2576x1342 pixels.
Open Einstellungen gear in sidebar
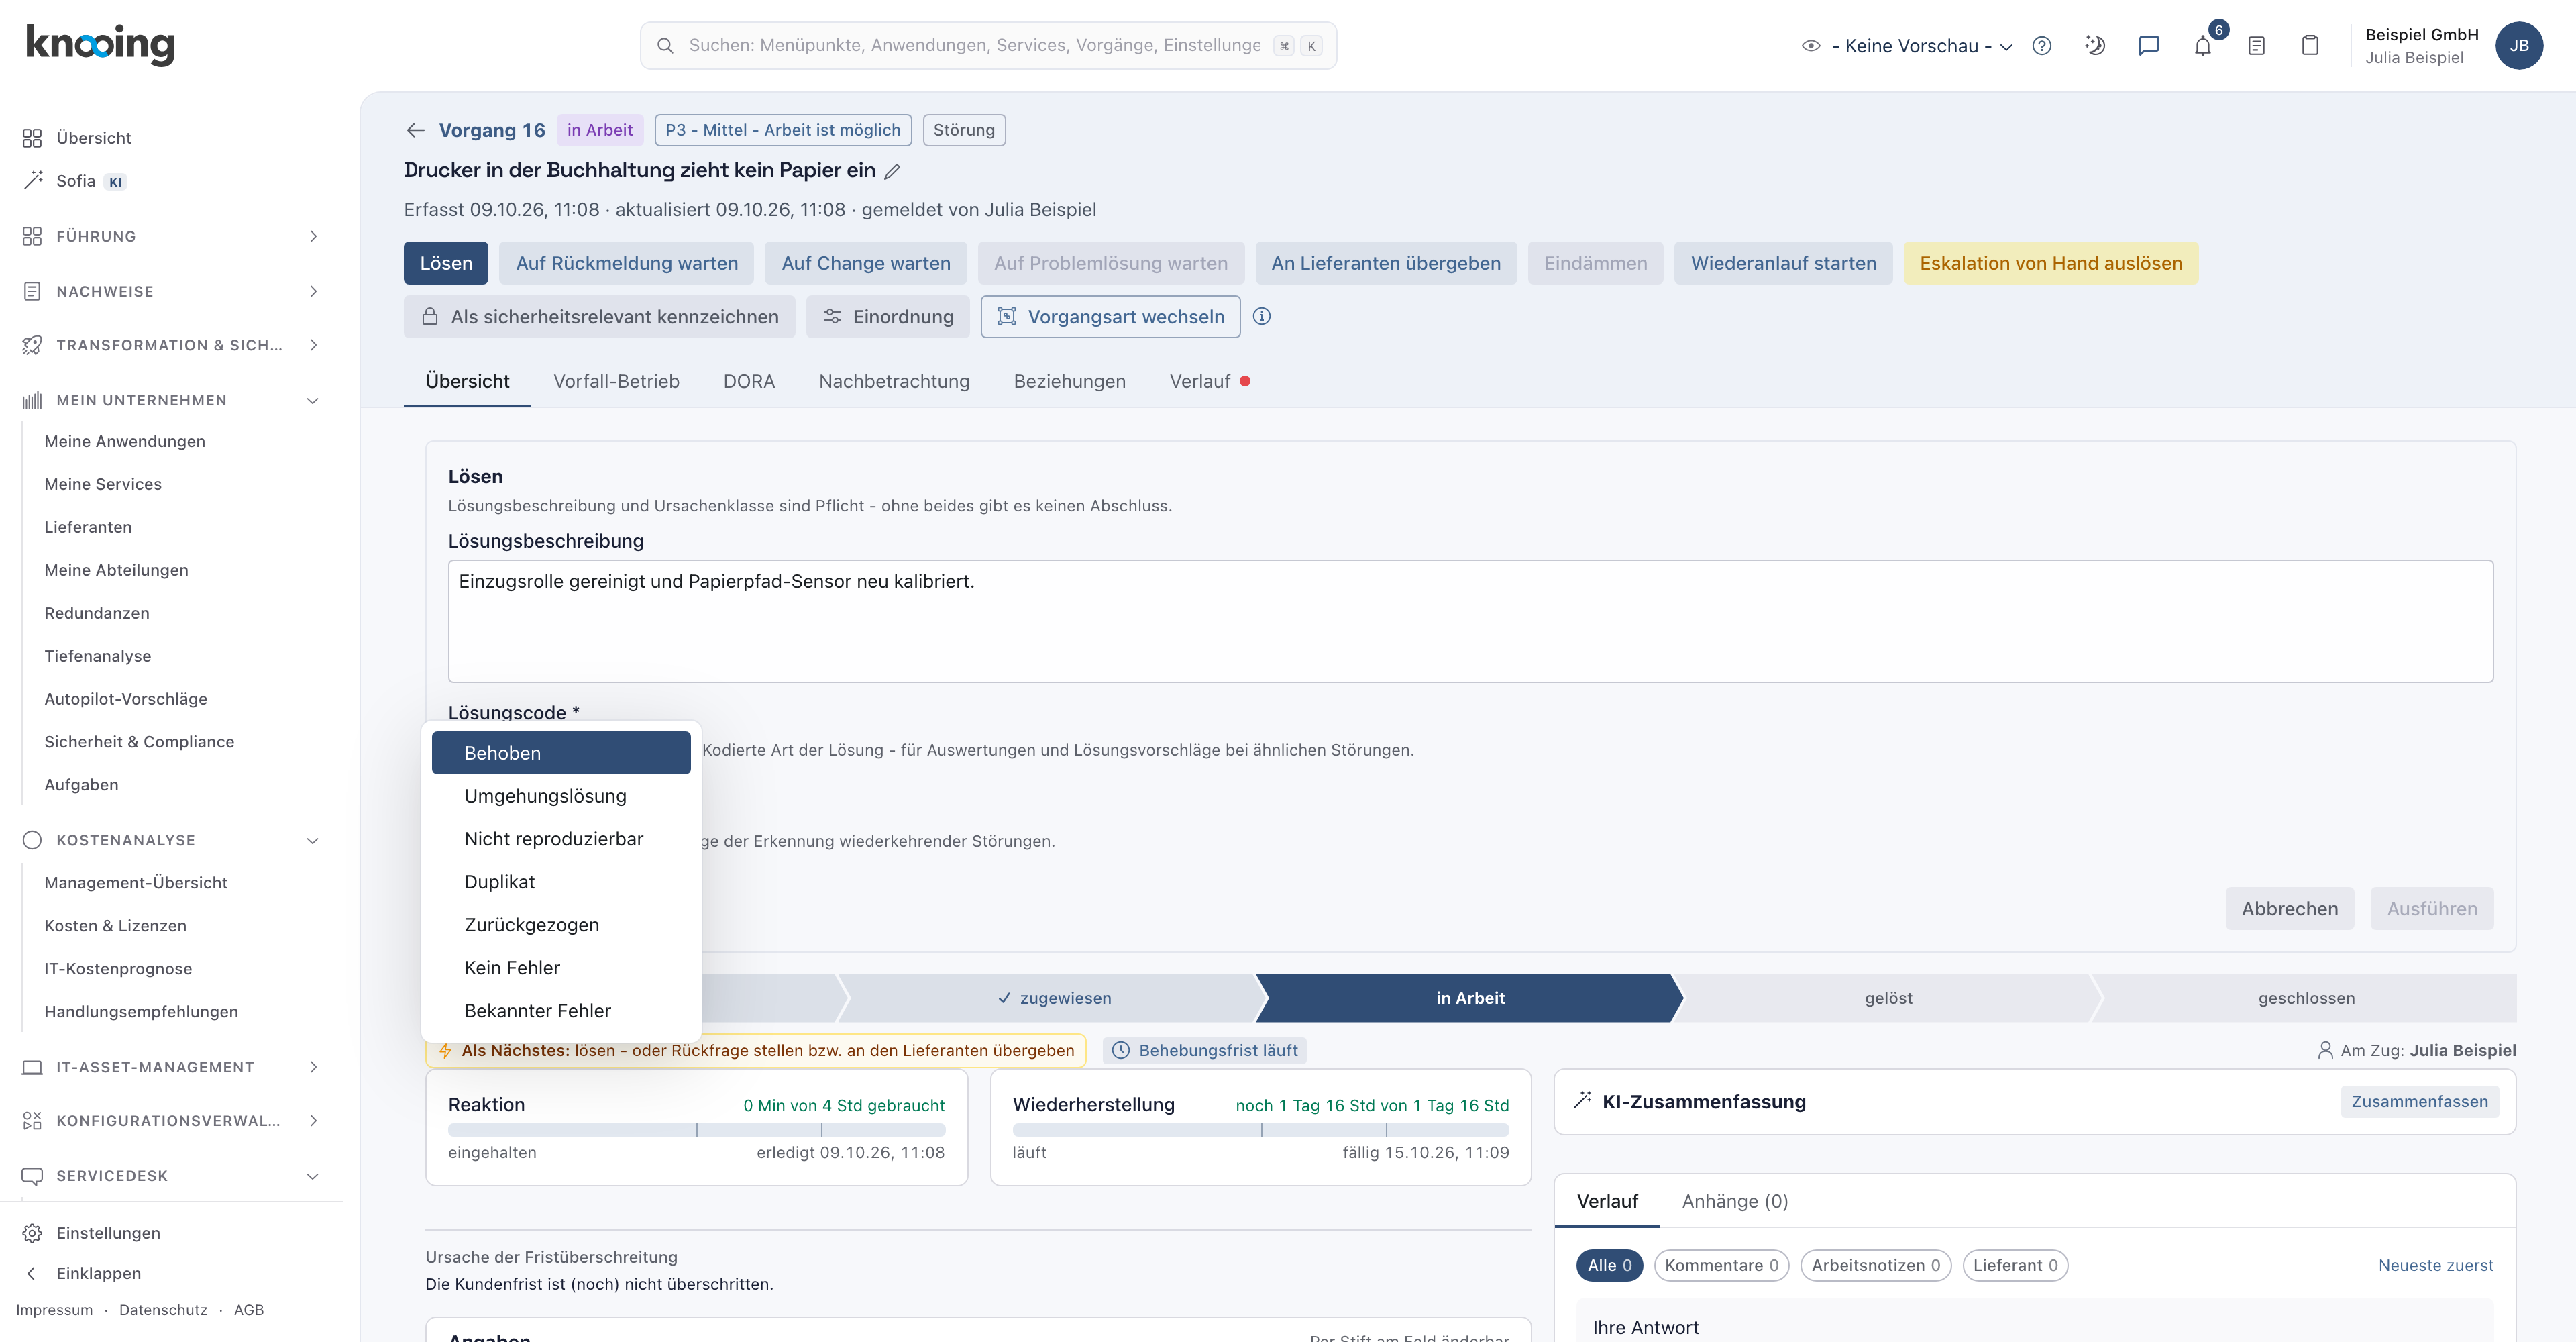click(x=108, y=1233)
